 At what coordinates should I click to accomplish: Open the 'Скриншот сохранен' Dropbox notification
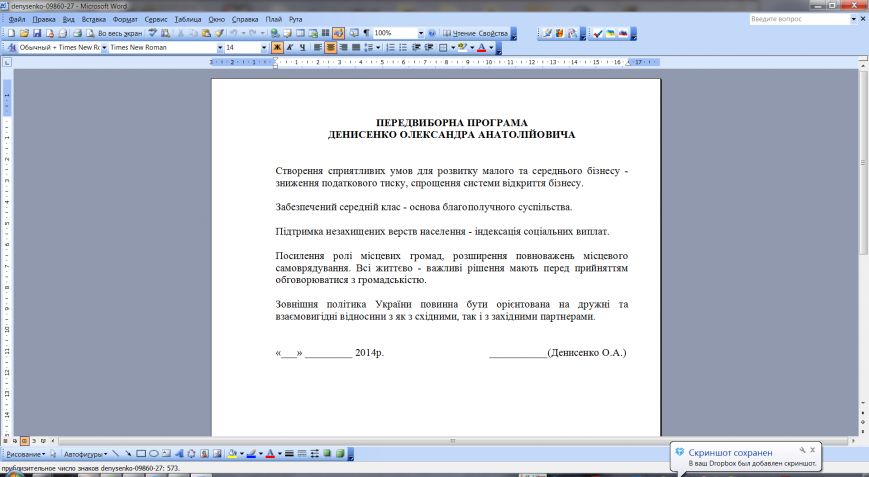click(746, 457)
